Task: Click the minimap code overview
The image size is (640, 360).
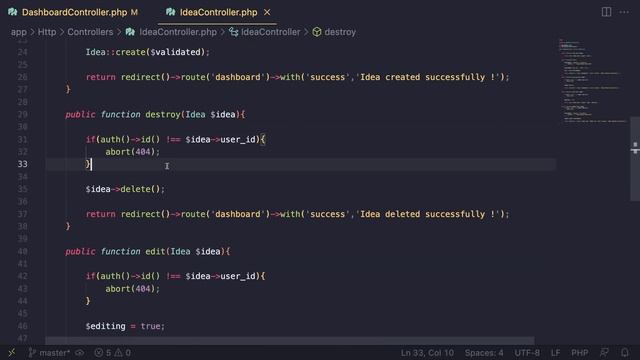Action: pos(593,81)
